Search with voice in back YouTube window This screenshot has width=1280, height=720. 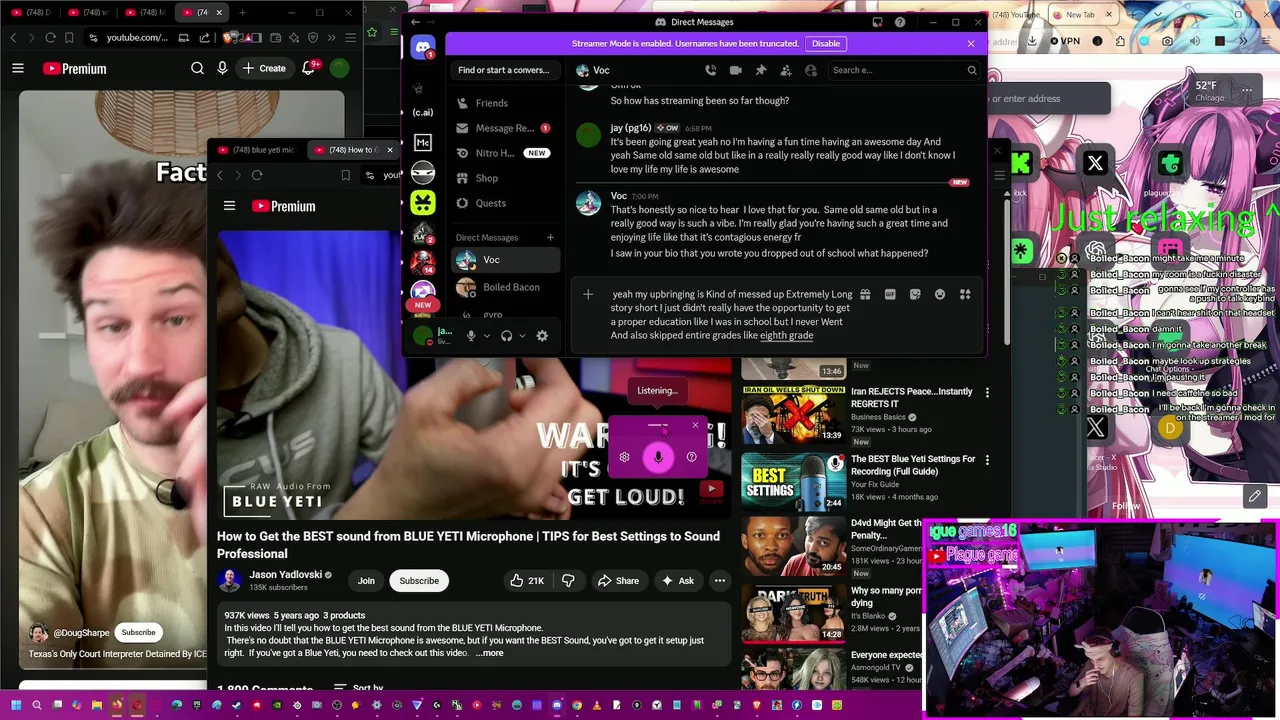point(222,68)
